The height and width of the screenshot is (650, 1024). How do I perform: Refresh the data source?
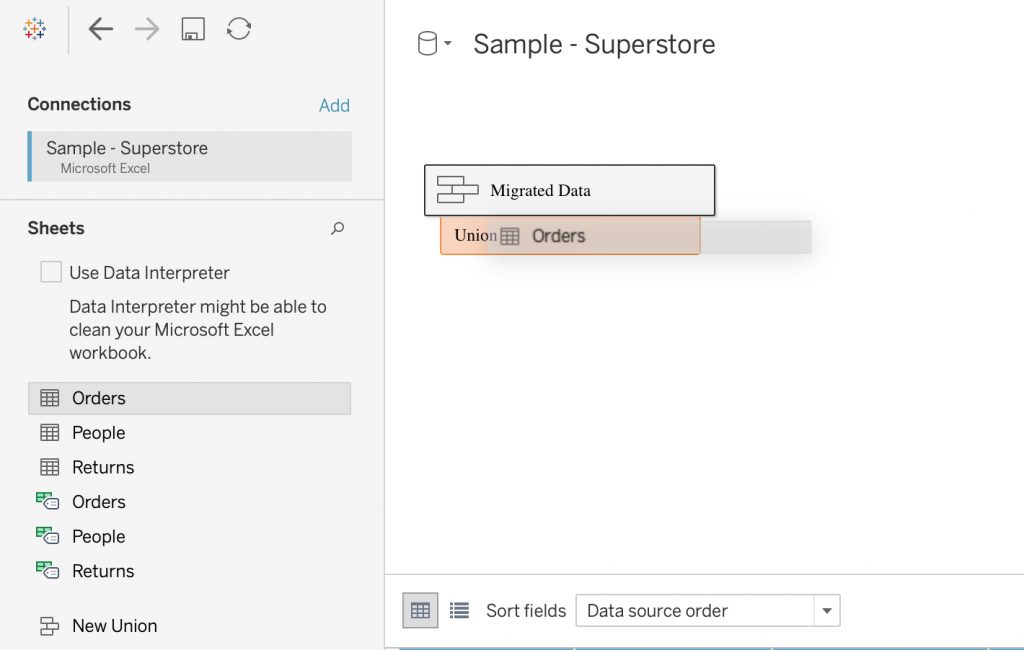[239, 29]
